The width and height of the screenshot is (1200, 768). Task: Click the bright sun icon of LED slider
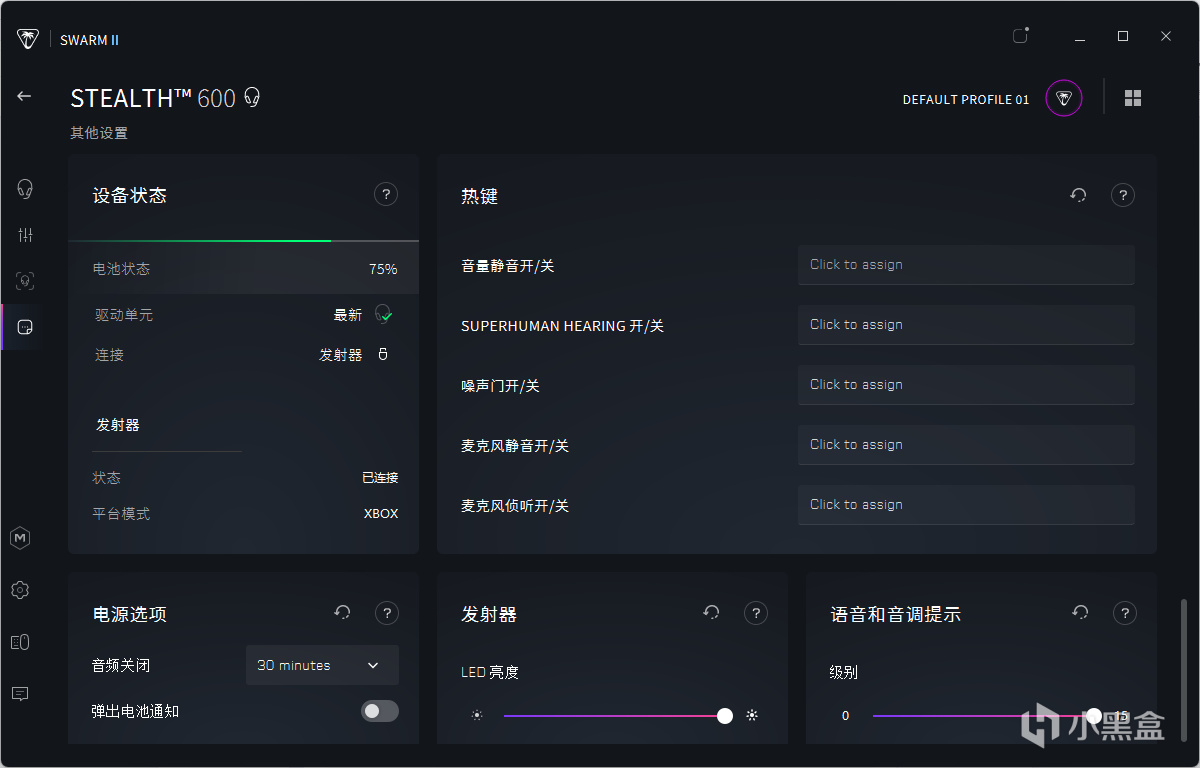[x=752, y=716]
